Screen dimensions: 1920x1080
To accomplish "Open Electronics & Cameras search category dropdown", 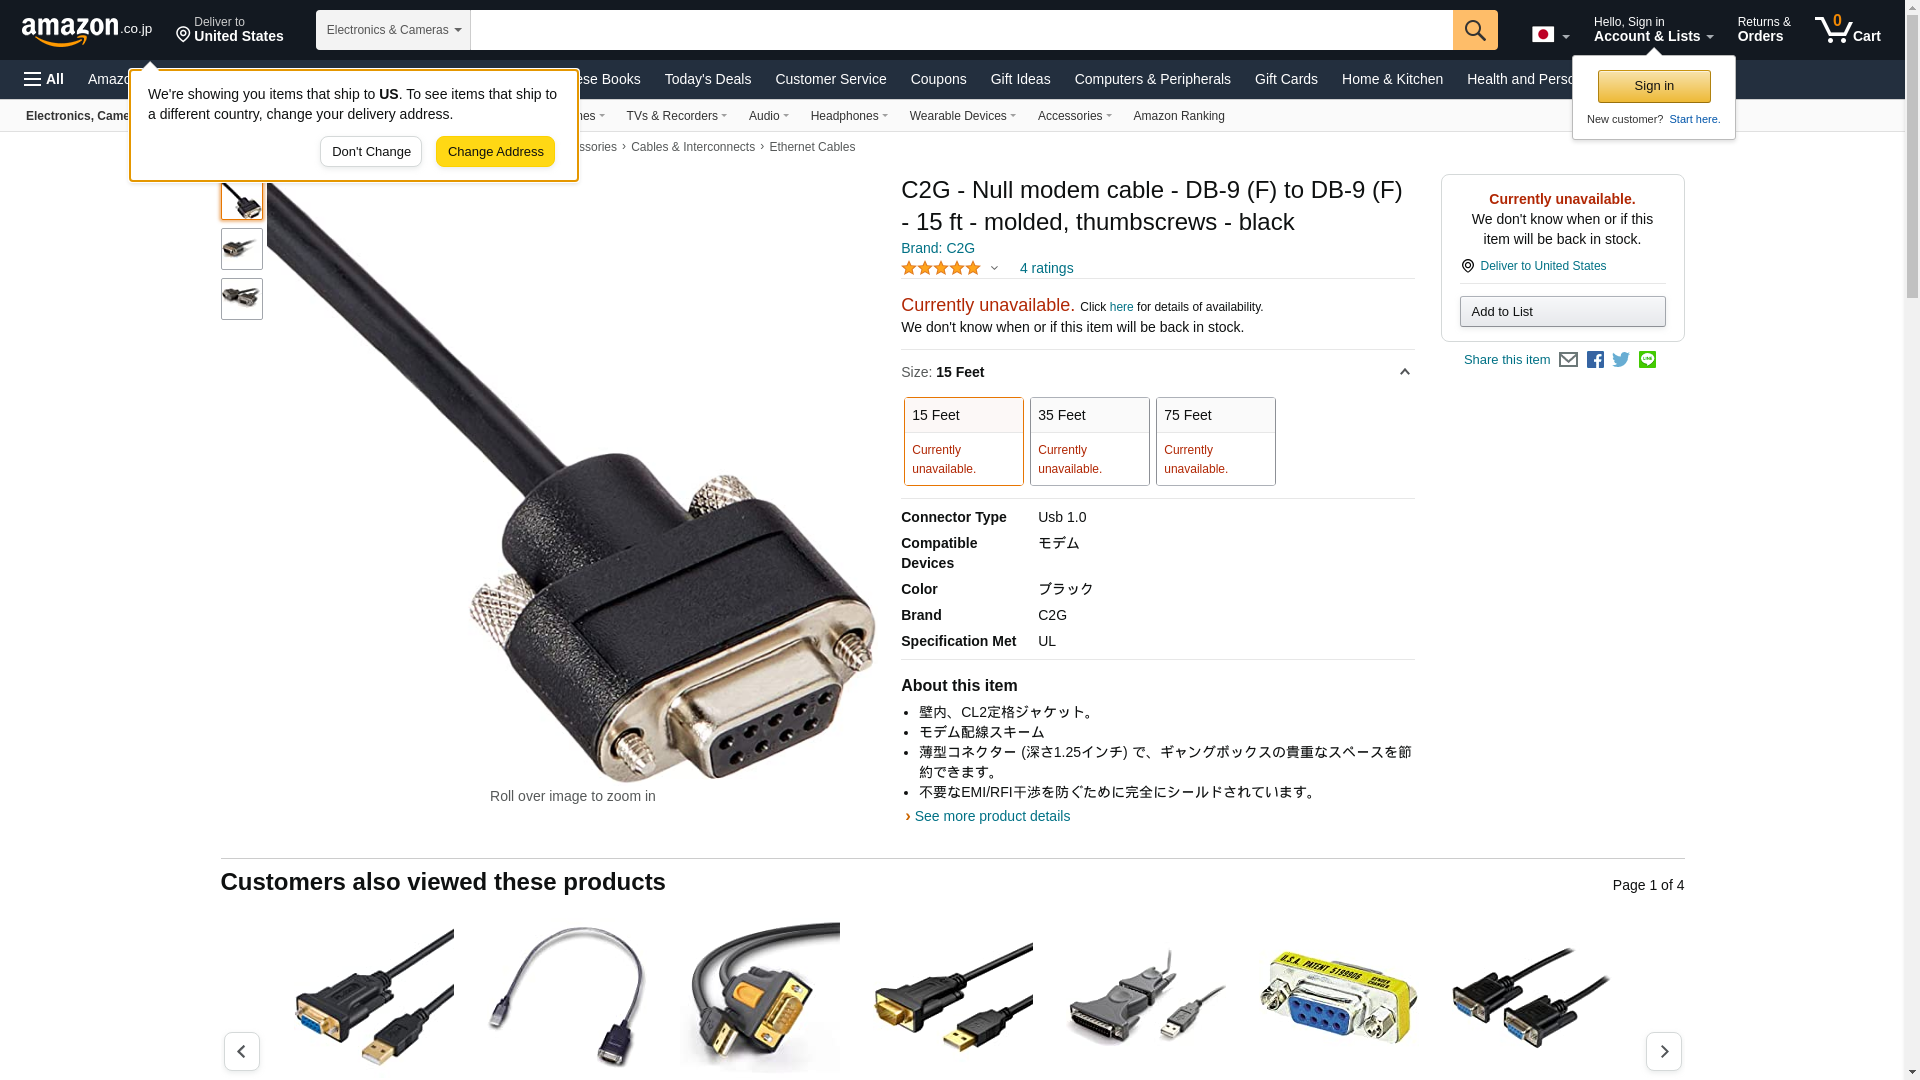I will click(393, 30).
